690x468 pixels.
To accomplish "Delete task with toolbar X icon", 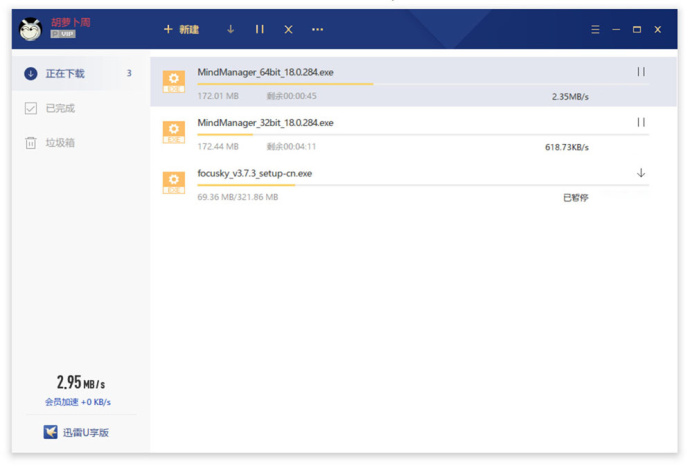I will click(288, 29).
